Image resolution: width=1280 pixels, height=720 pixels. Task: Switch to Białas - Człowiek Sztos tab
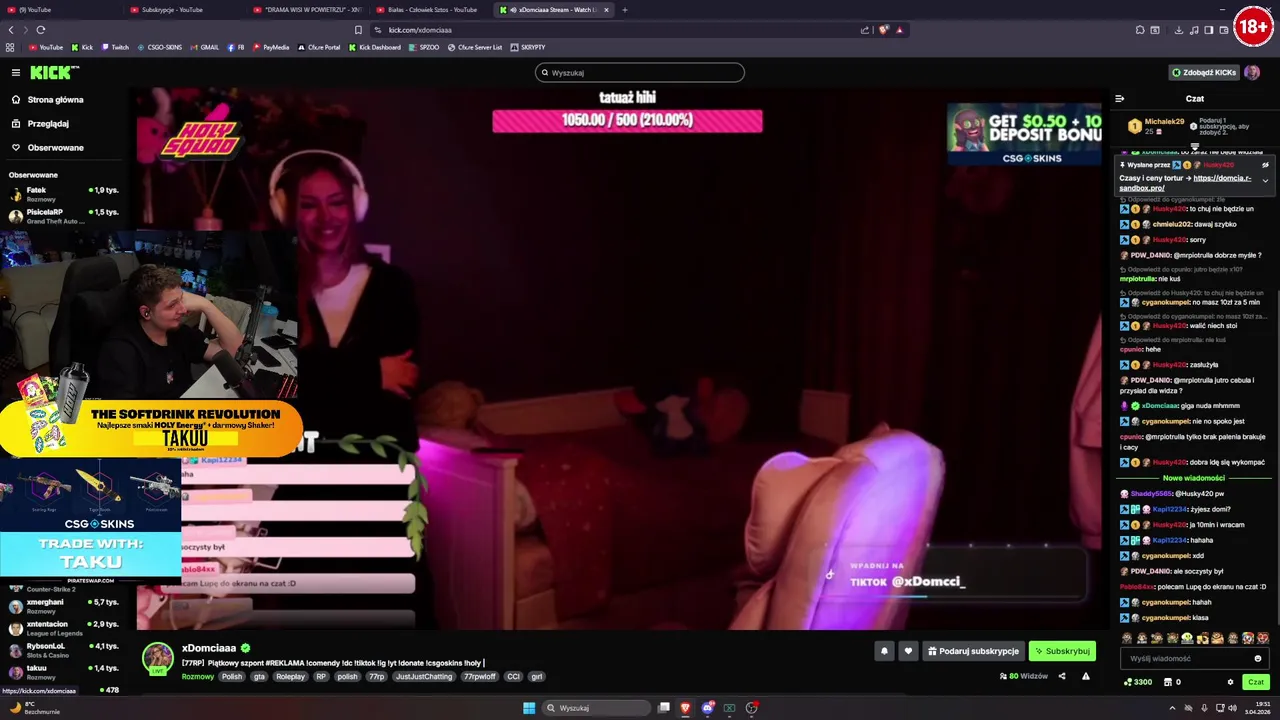[432, 10]
